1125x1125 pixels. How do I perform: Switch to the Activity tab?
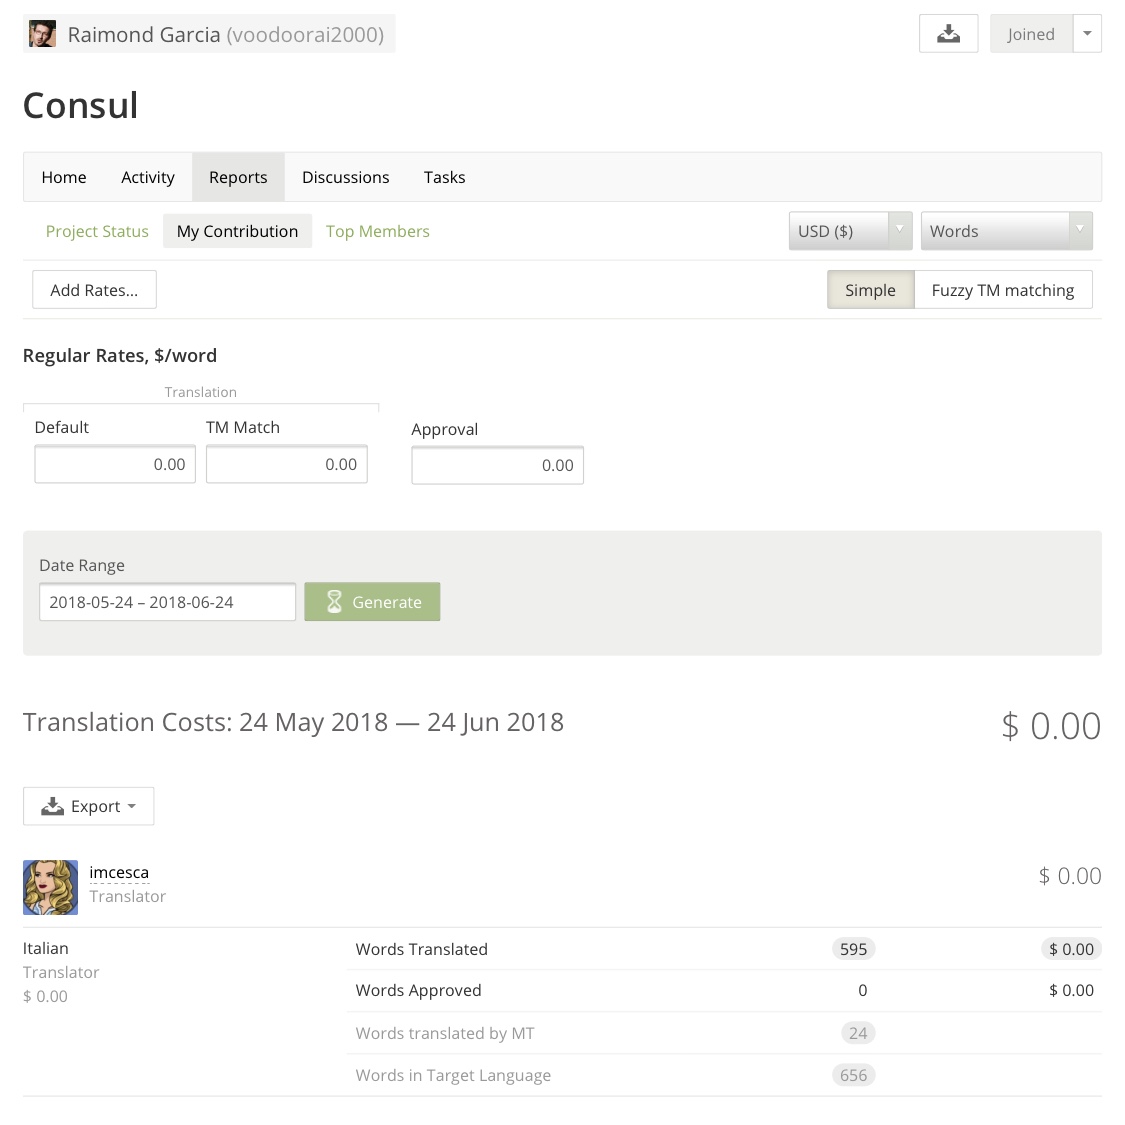(148, 177)
